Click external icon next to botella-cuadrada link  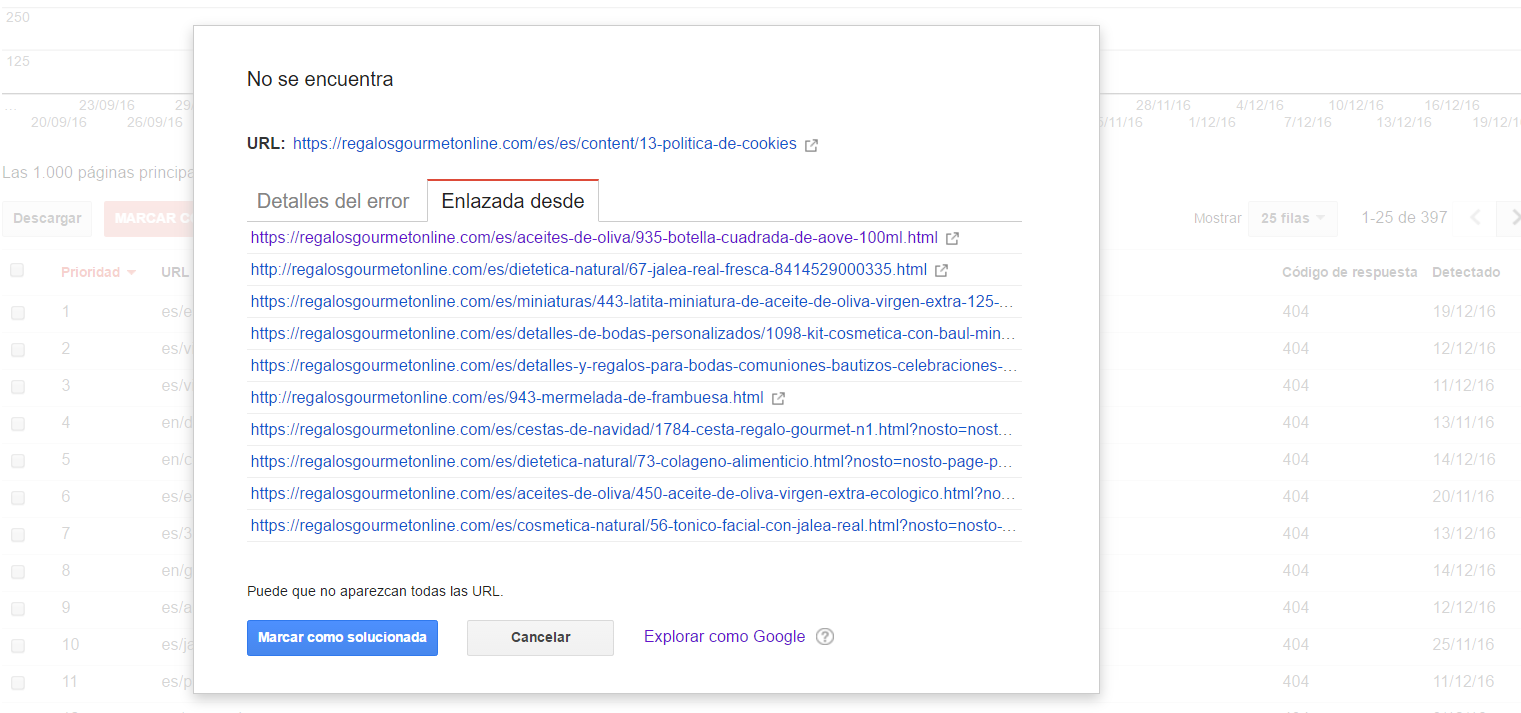pos(953,239)
